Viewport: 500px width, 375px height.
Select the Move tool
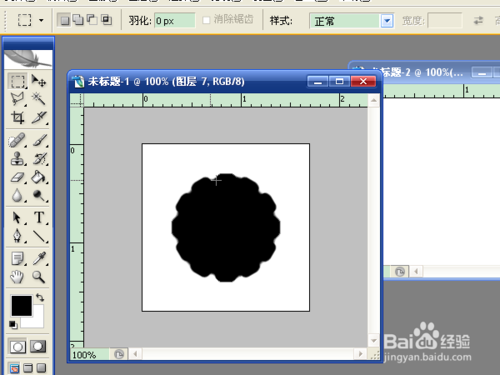tap(39, 81)
